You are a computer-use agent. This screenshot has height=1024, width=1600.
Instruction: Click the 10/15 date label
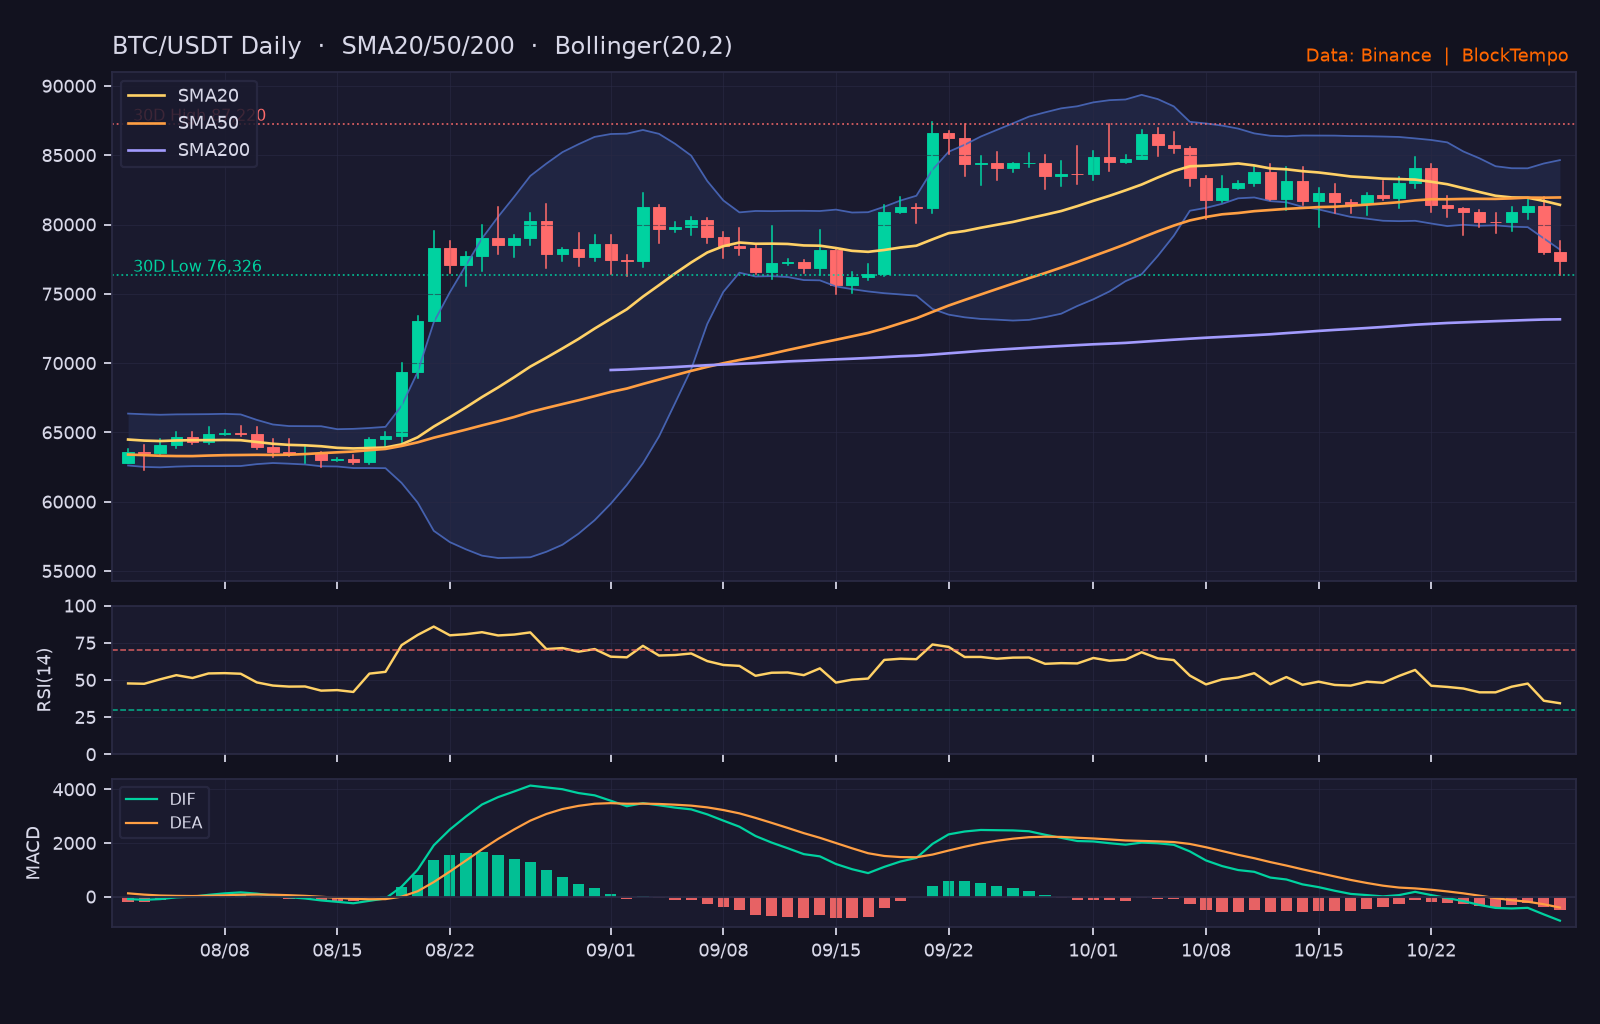1319,950
